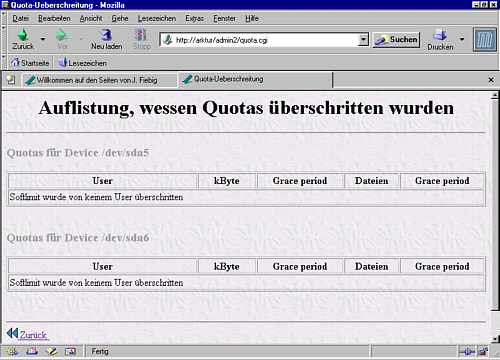Toggle the online/offline plug icon

(466, 352)
